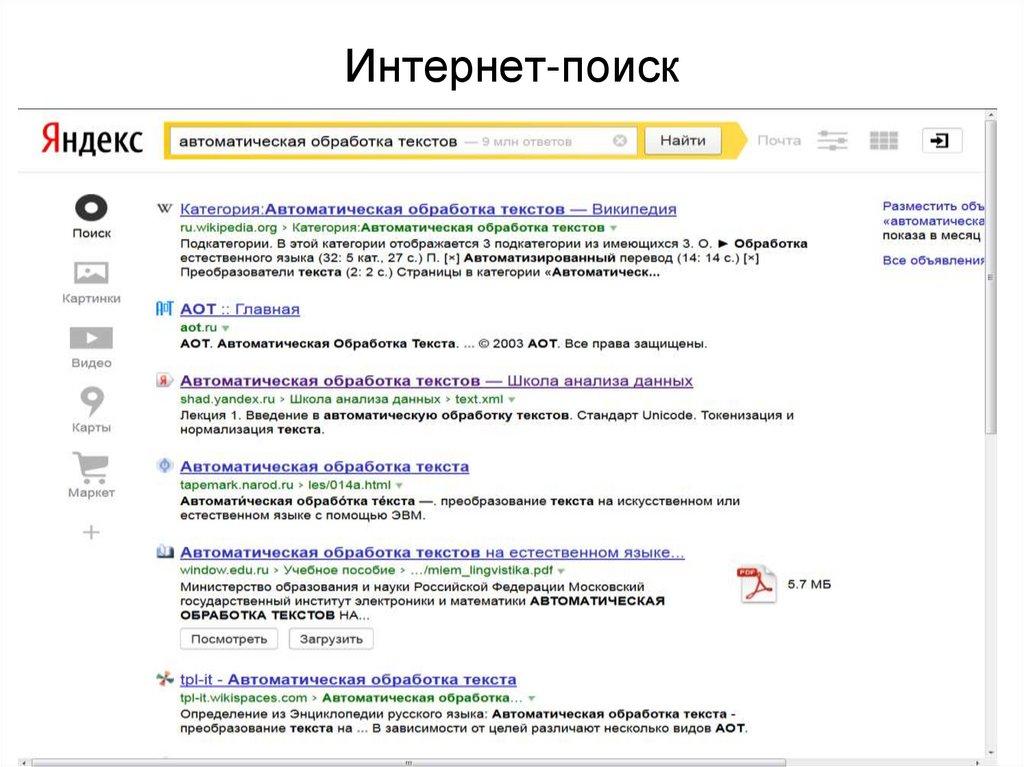The width and height of the screenshot is (1024, 767).
Task: Click the Wikipedia W favicon
Action: (x=163, y=208)
